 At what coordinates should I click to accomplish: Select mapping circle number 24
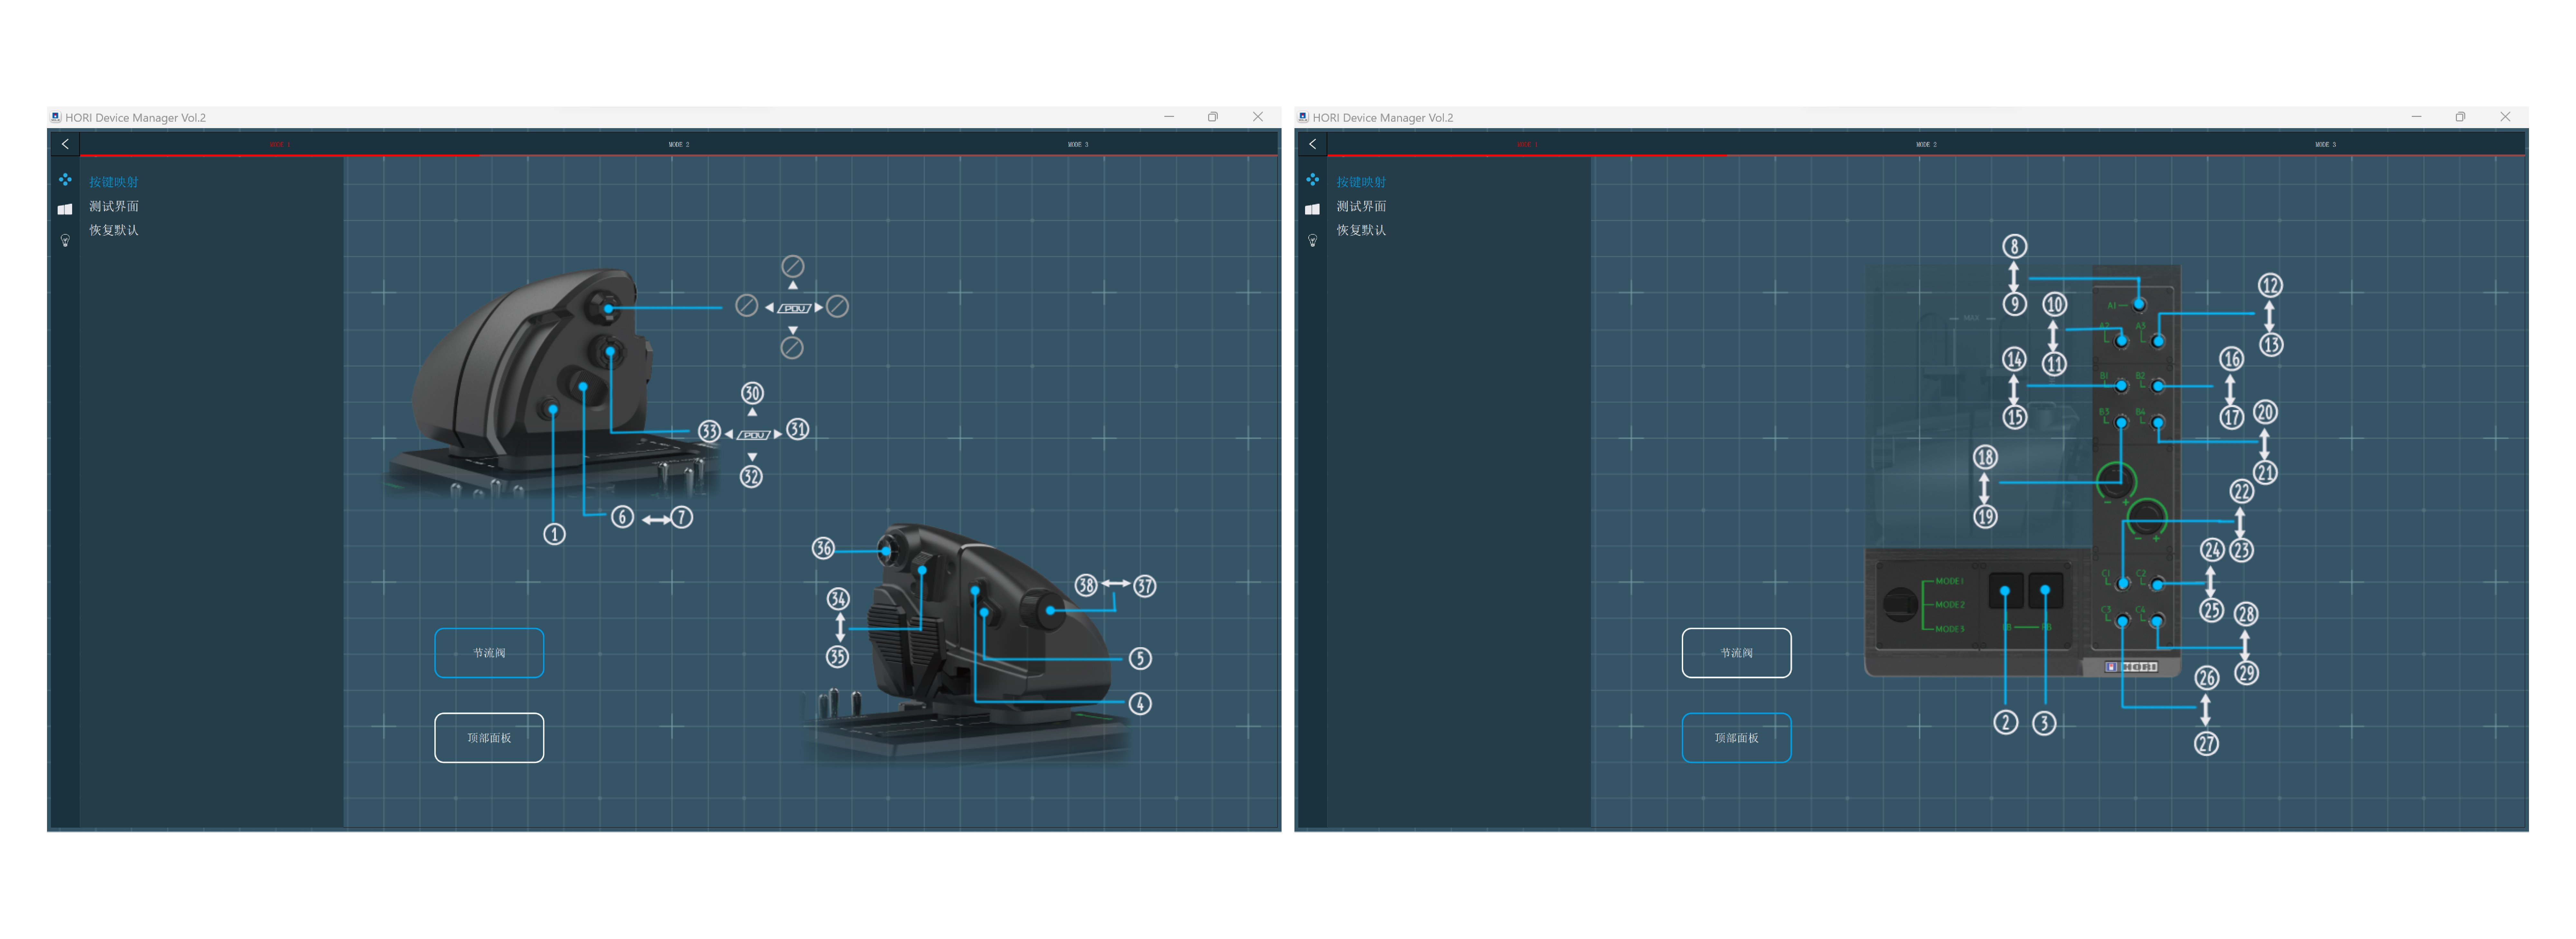2212,550
